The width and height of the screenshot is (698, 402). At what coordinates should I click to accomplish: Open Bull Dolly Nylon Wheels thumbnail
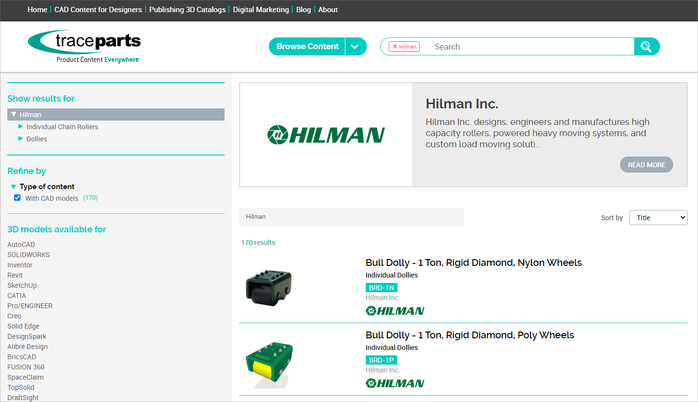[268, 288]
